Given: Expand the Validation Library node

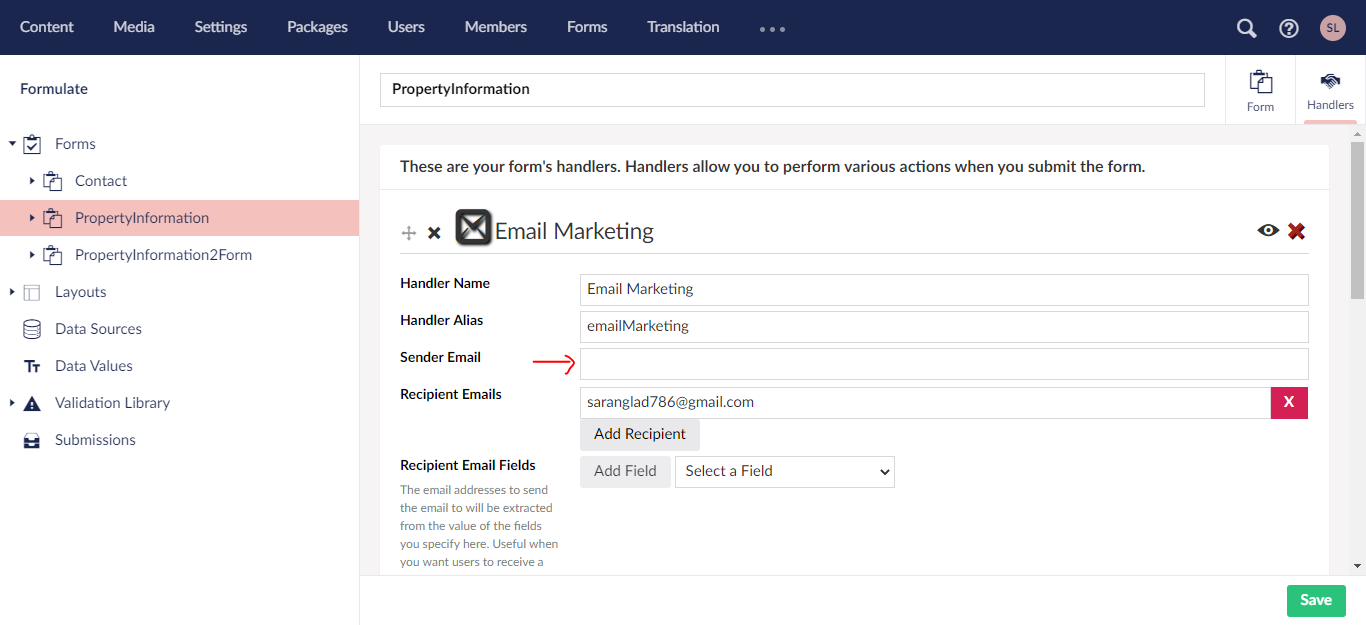Looking at the screenshot, I should pyautogui.click(x=12, y=403).
